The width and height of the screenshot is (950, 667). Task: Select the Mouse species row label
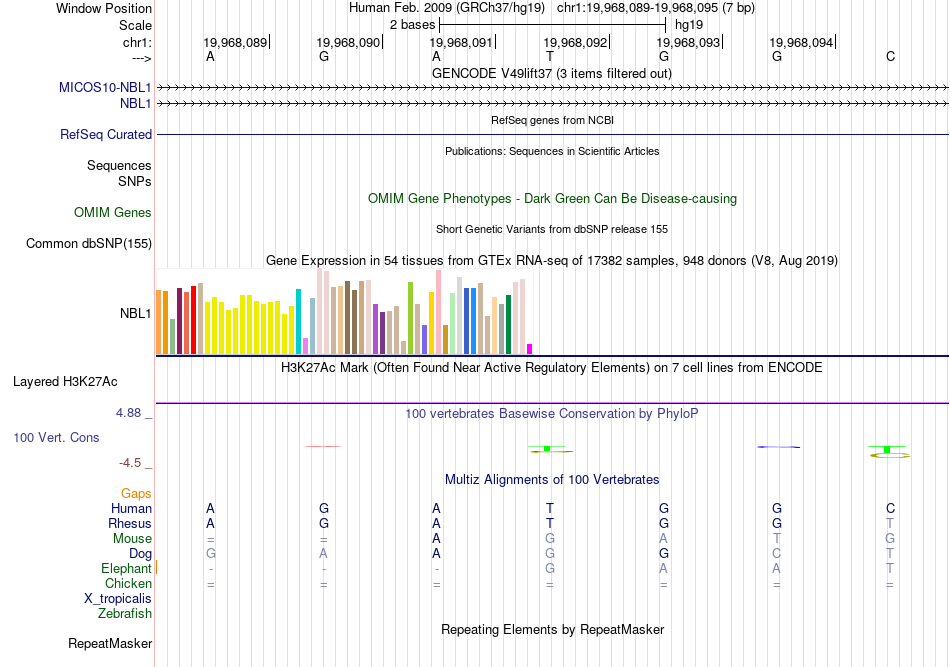(132, 539)
